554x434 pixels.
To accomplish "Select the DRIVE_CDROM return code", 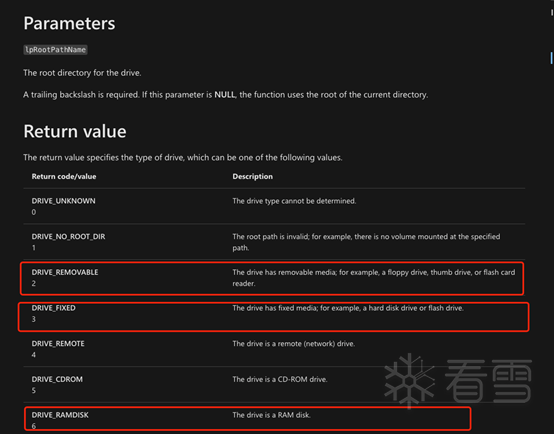I will (57, 379).
